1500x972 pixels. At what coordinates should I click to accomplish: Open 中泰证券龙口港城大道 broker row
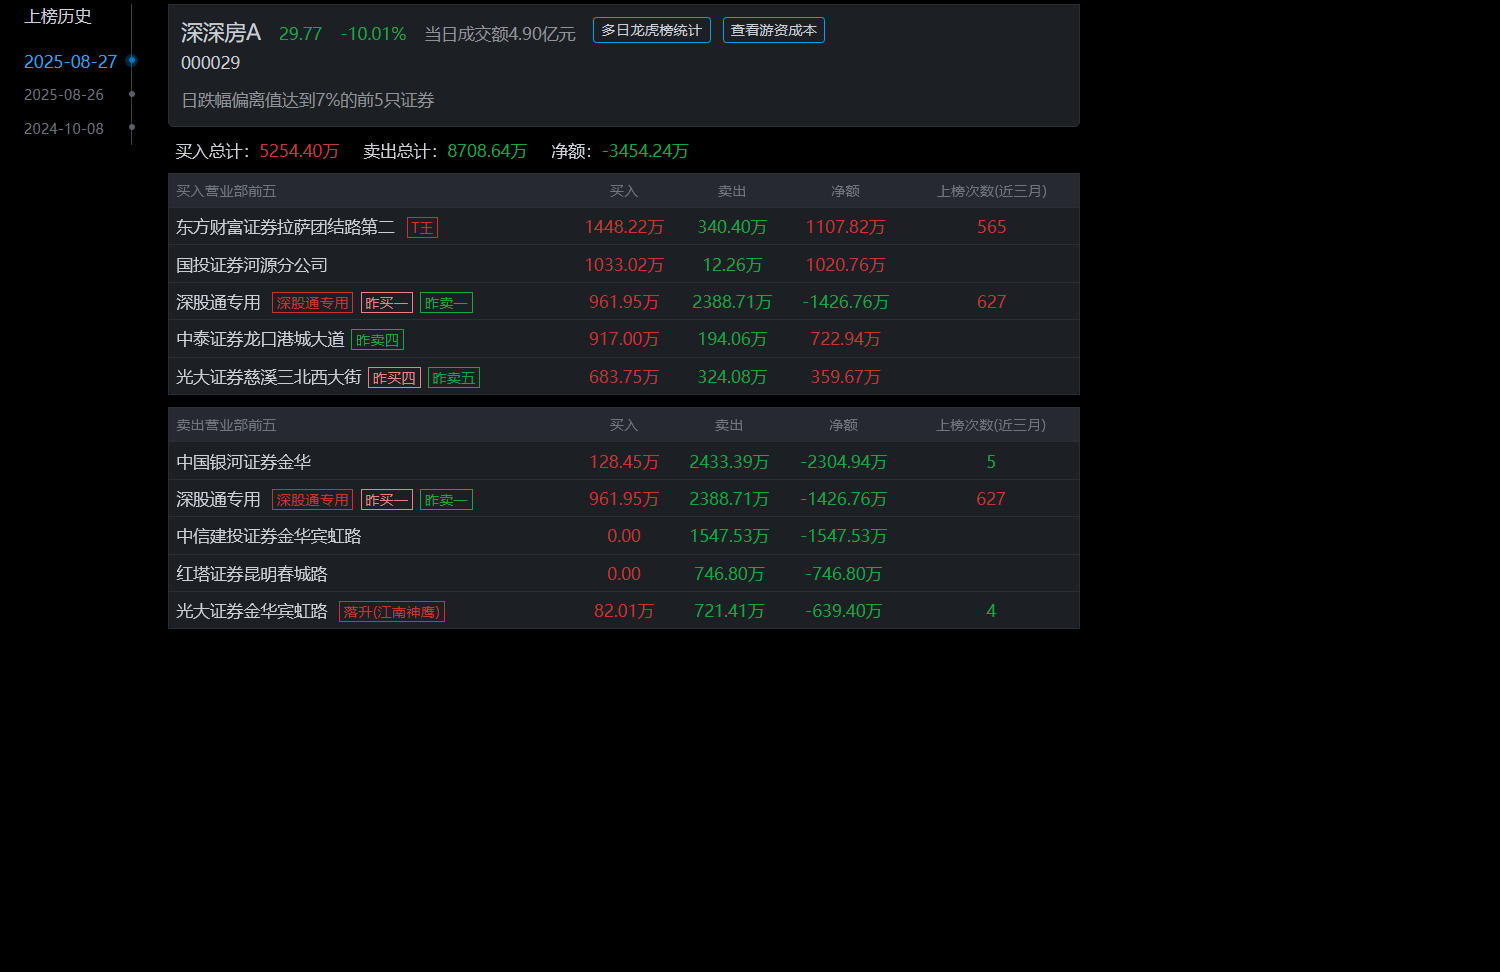point(623,339)
